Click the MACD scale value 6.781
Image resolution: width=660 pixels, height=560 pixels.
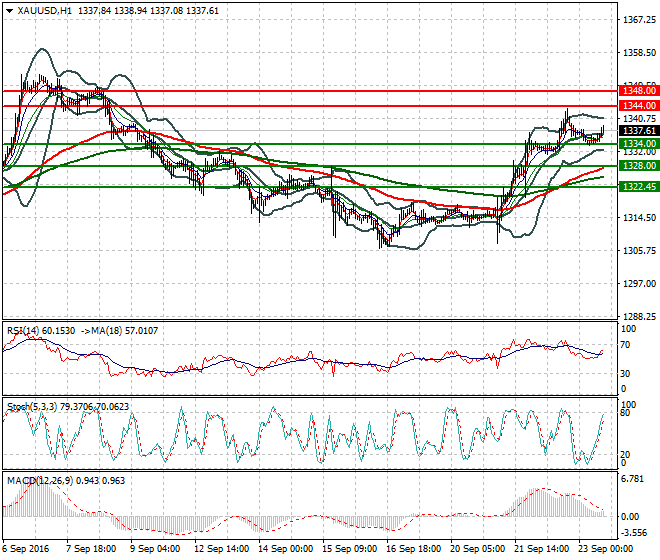[x=632, y=479]
